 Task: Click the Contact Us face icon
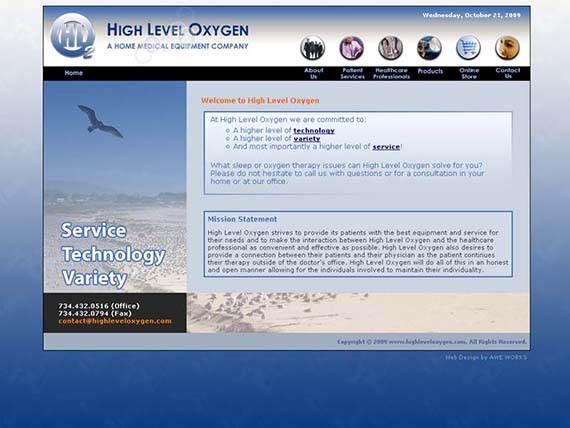point(507,48)
